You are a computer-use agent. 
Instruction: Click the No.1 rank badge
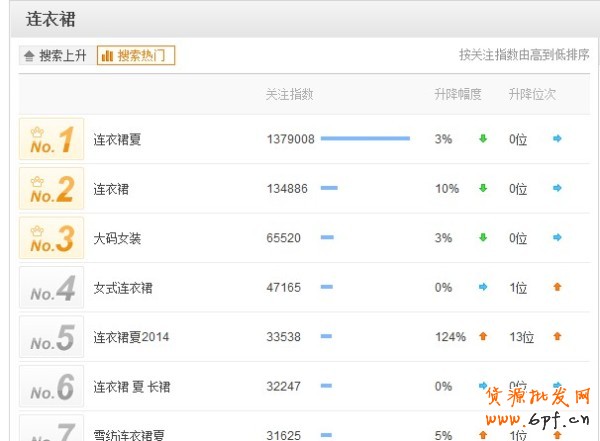51,139
